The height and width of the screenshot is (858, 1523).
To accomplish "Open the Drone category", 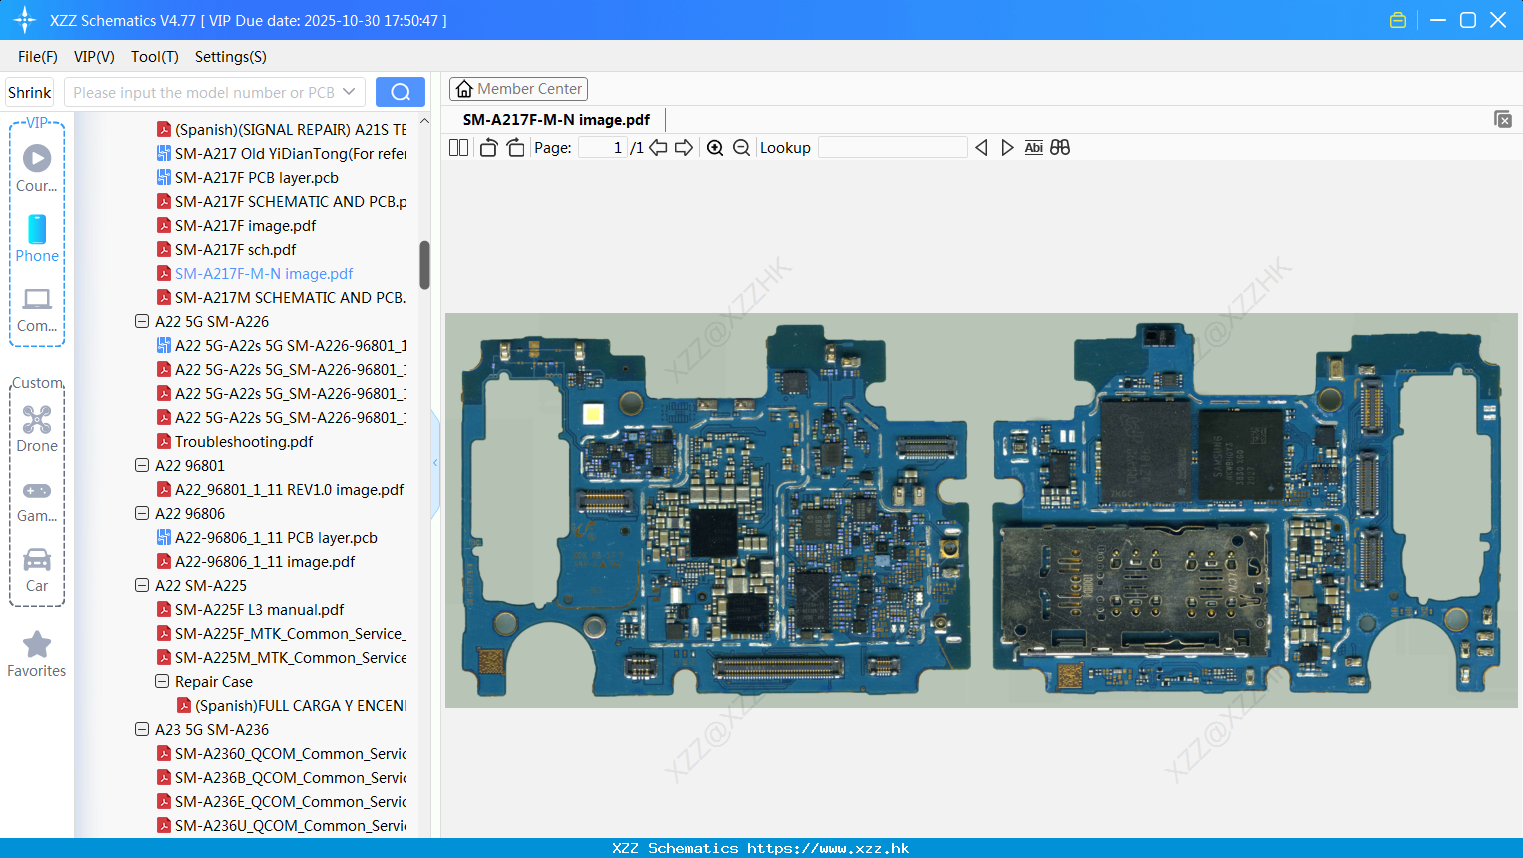I will click(37, 429).
